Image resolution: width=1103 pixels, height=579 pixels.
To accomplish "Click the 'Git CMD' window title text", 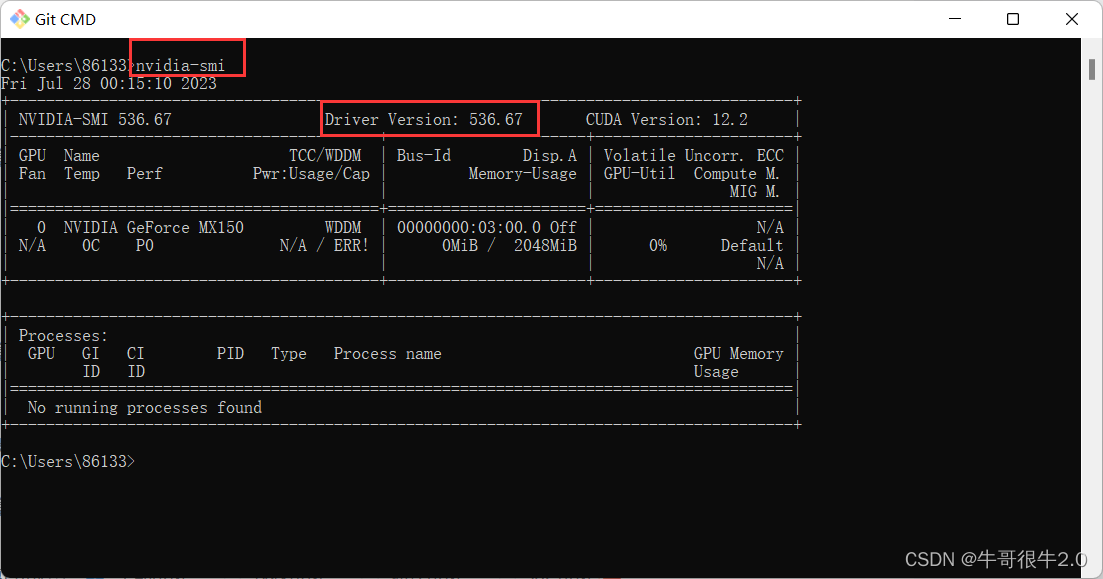I will pyautogui.click(x=65, y=20).
